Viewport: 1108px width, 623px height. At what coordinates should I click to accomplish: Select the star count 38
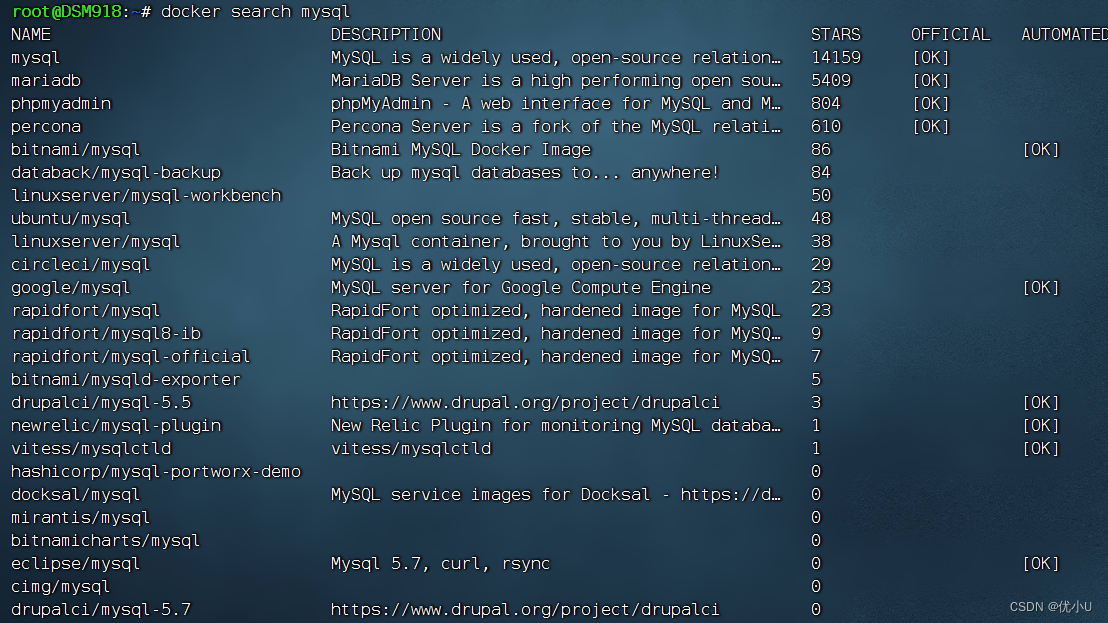(x=821, y=242)
